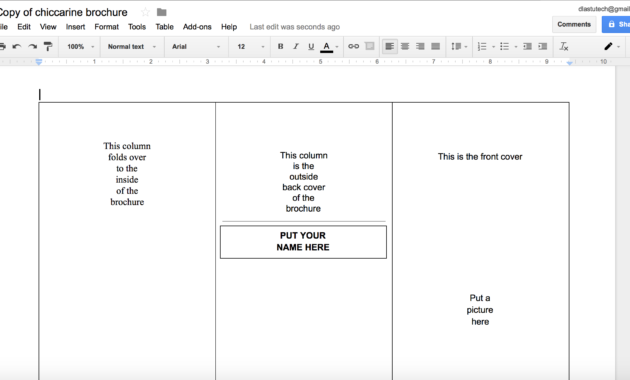
Task: Select Left align
Action: click(389, 46)
